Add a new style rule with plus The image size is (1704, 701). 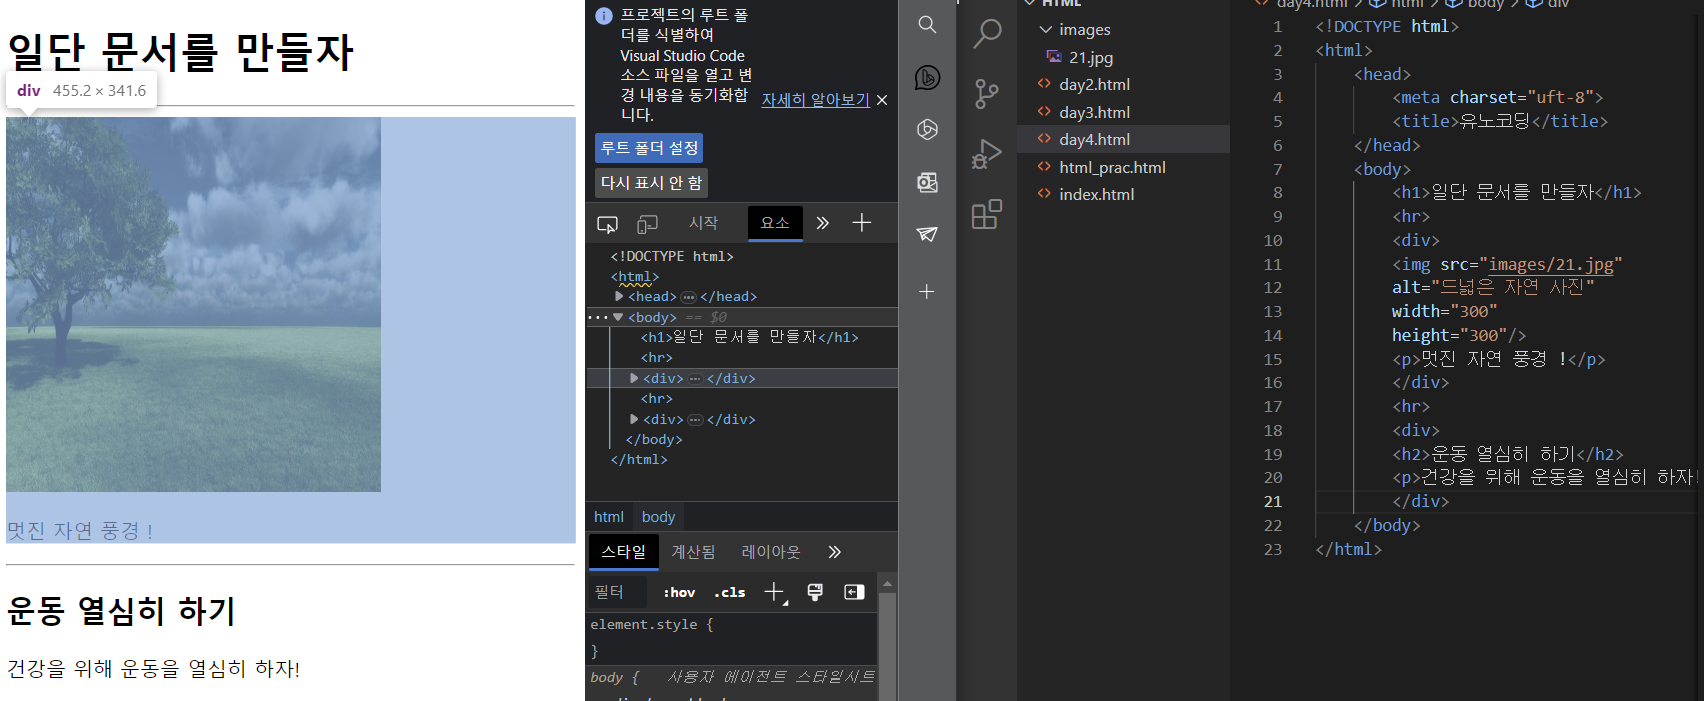coord(775,592)
